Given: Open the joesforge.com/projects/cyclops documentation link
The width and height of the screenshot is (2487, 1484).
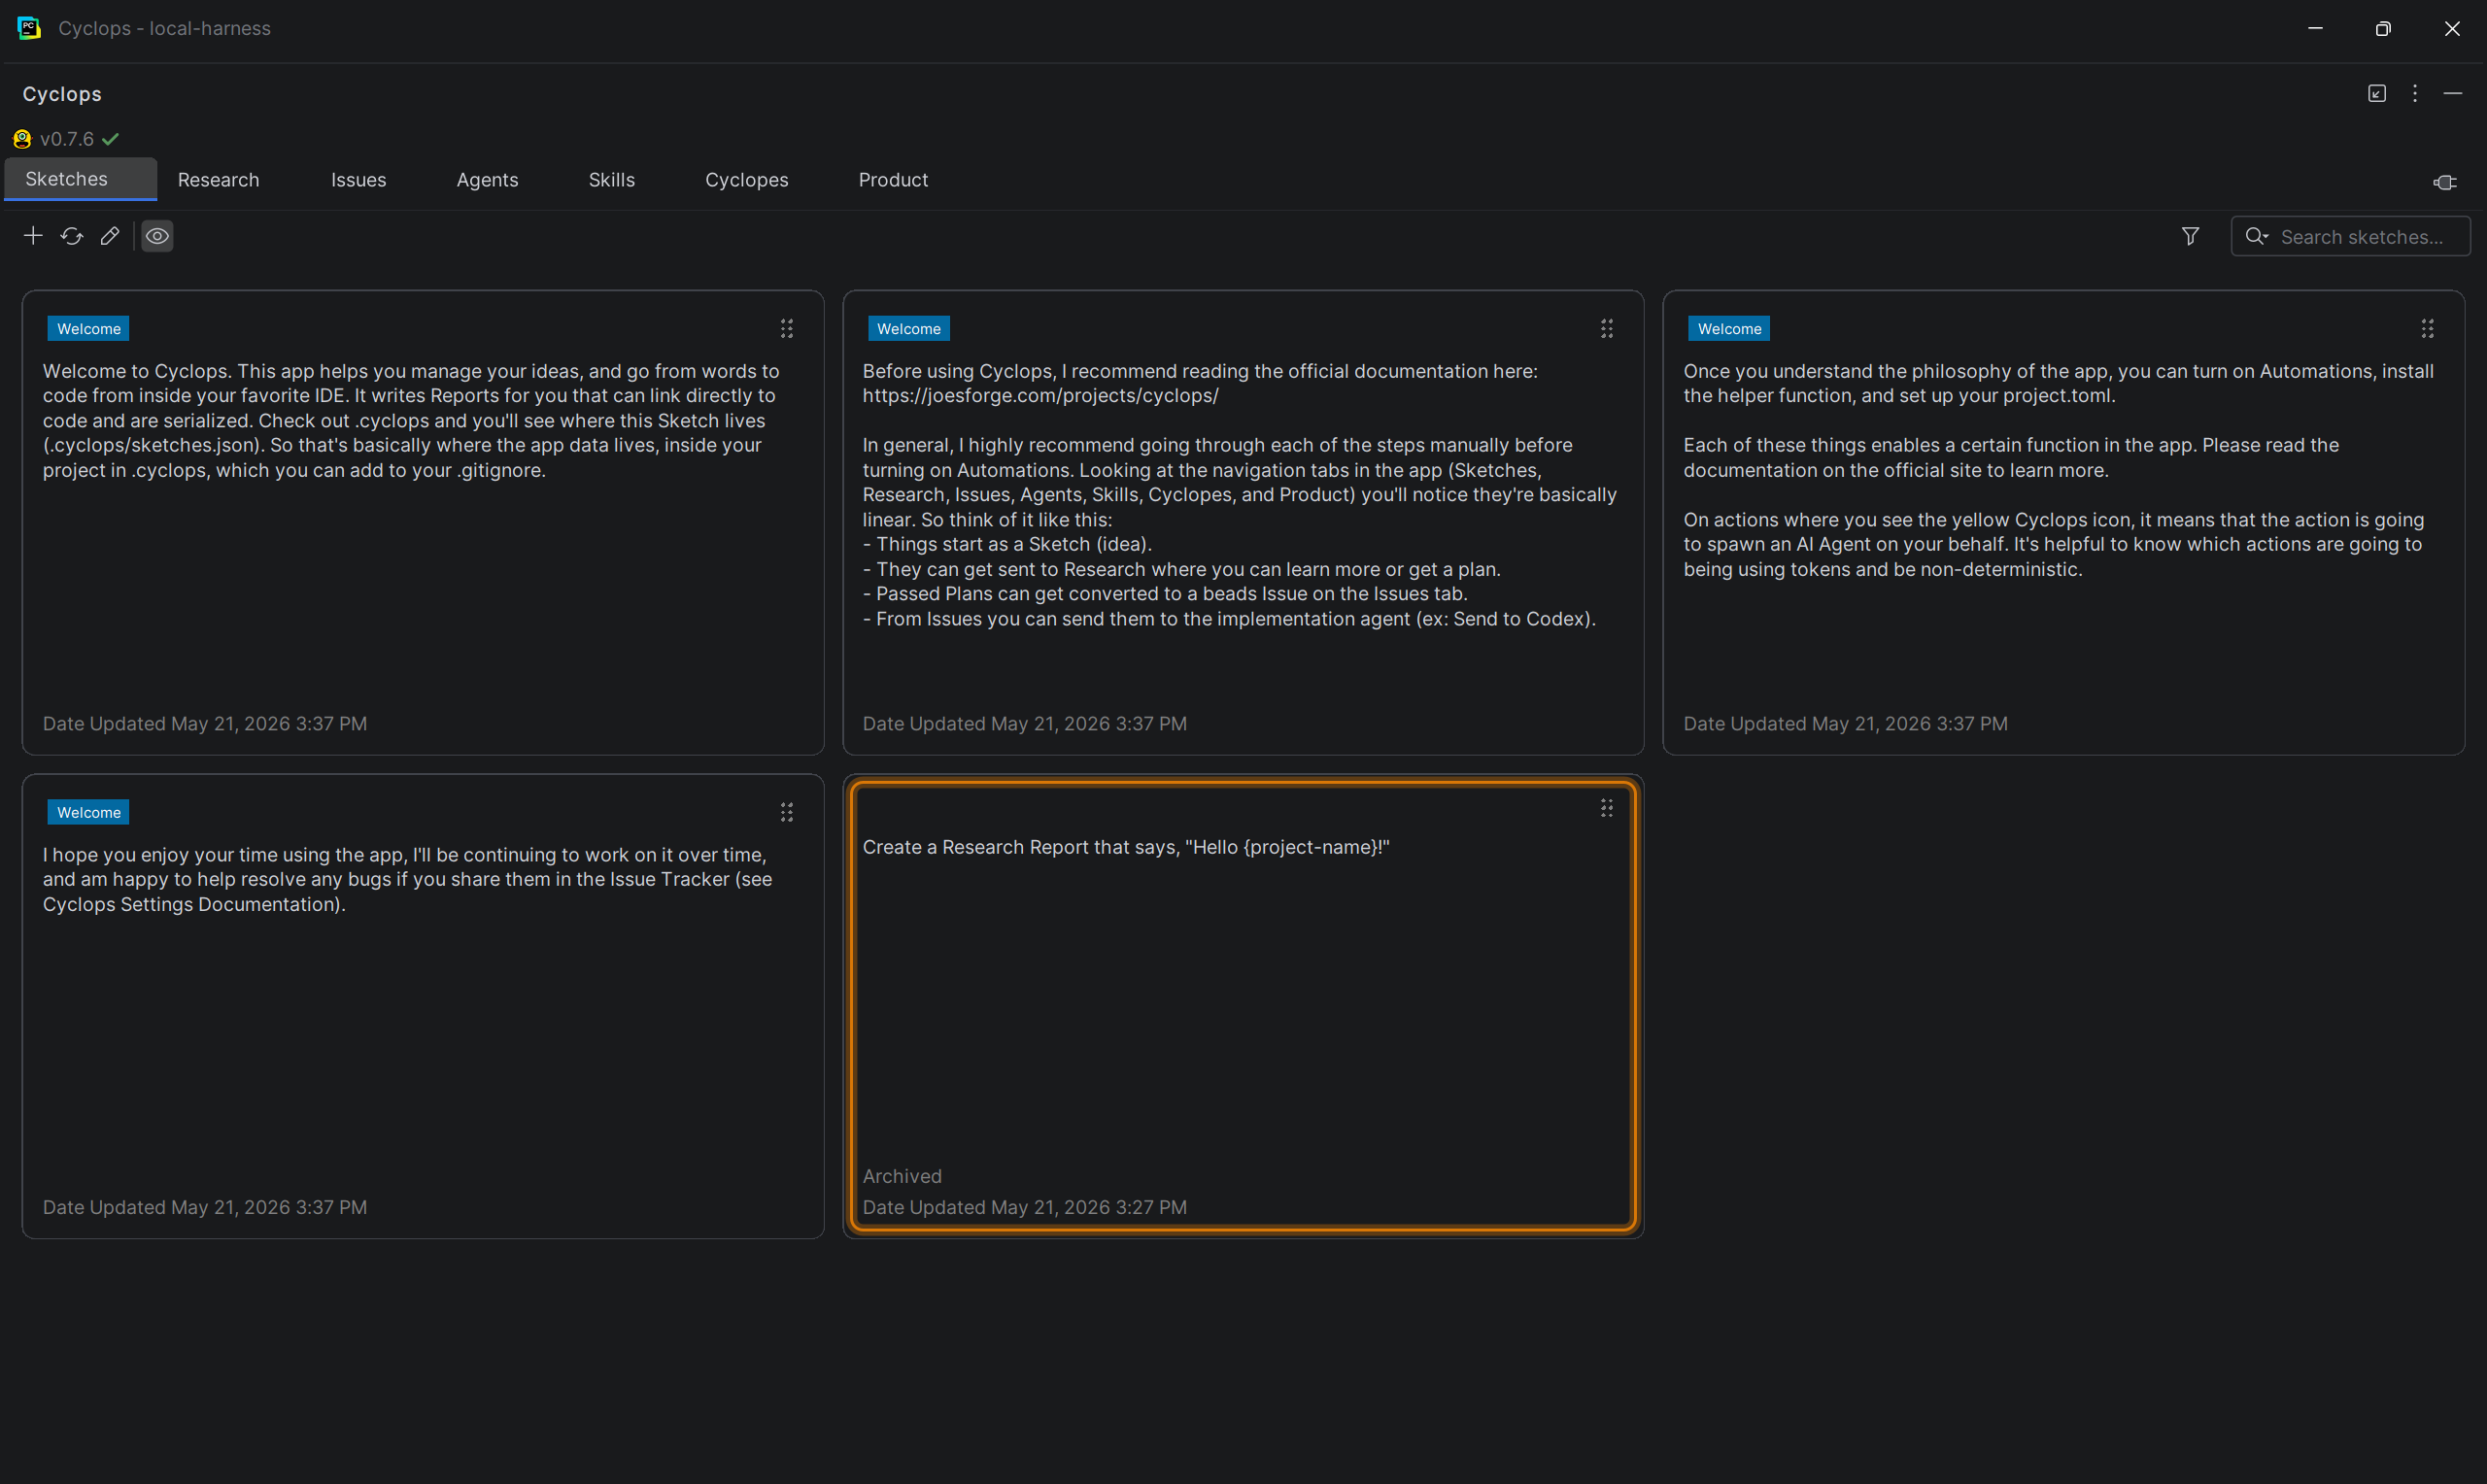Looking at the screenshot, I should (1041, 396).
